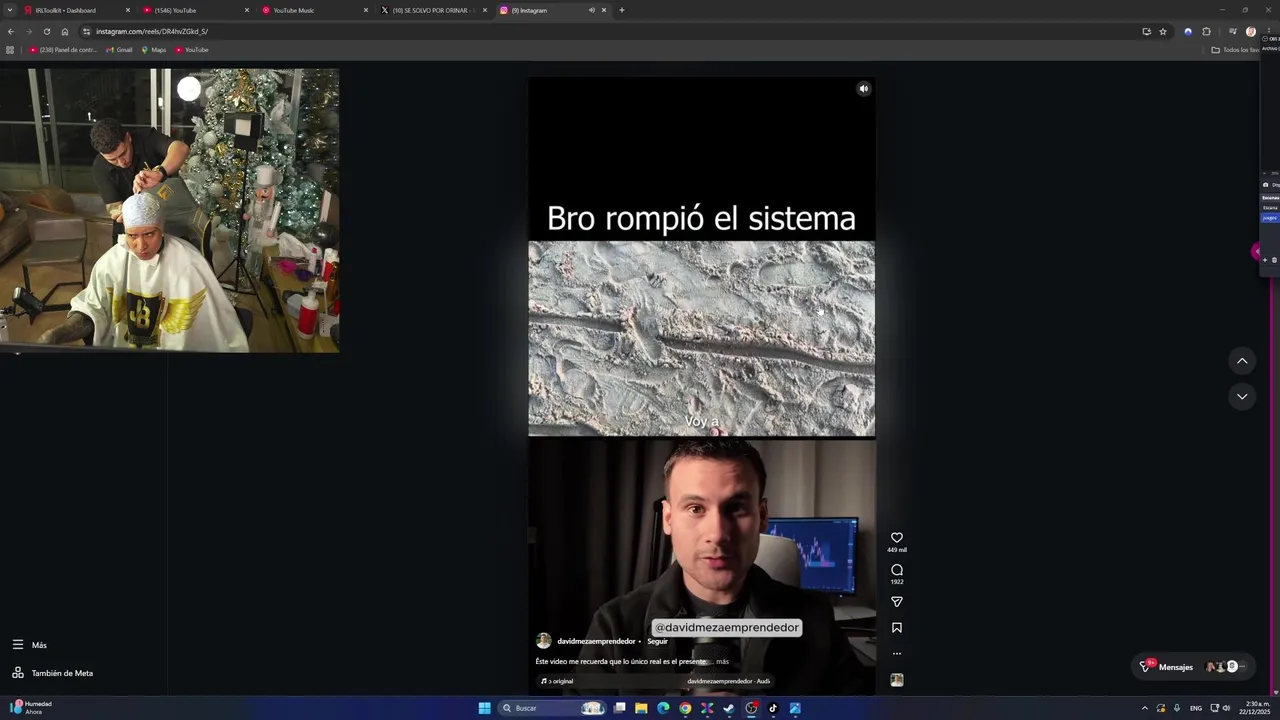Show hidden system tray icons
Viewport: 1280px width, 720px height.
pyautogui.click(x=1145, y=708)
